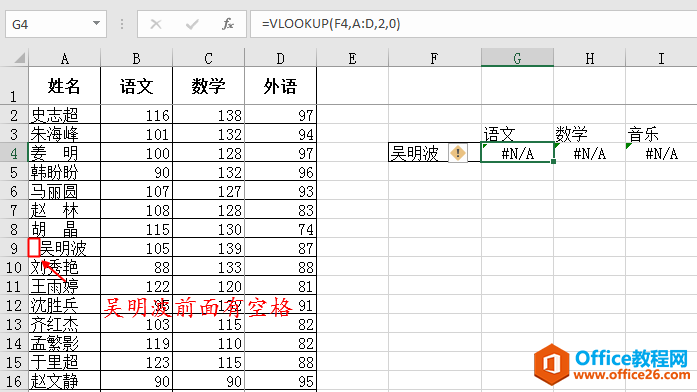Select column D header
Viewport: 697px width, 392px height.
coord(280,58)
